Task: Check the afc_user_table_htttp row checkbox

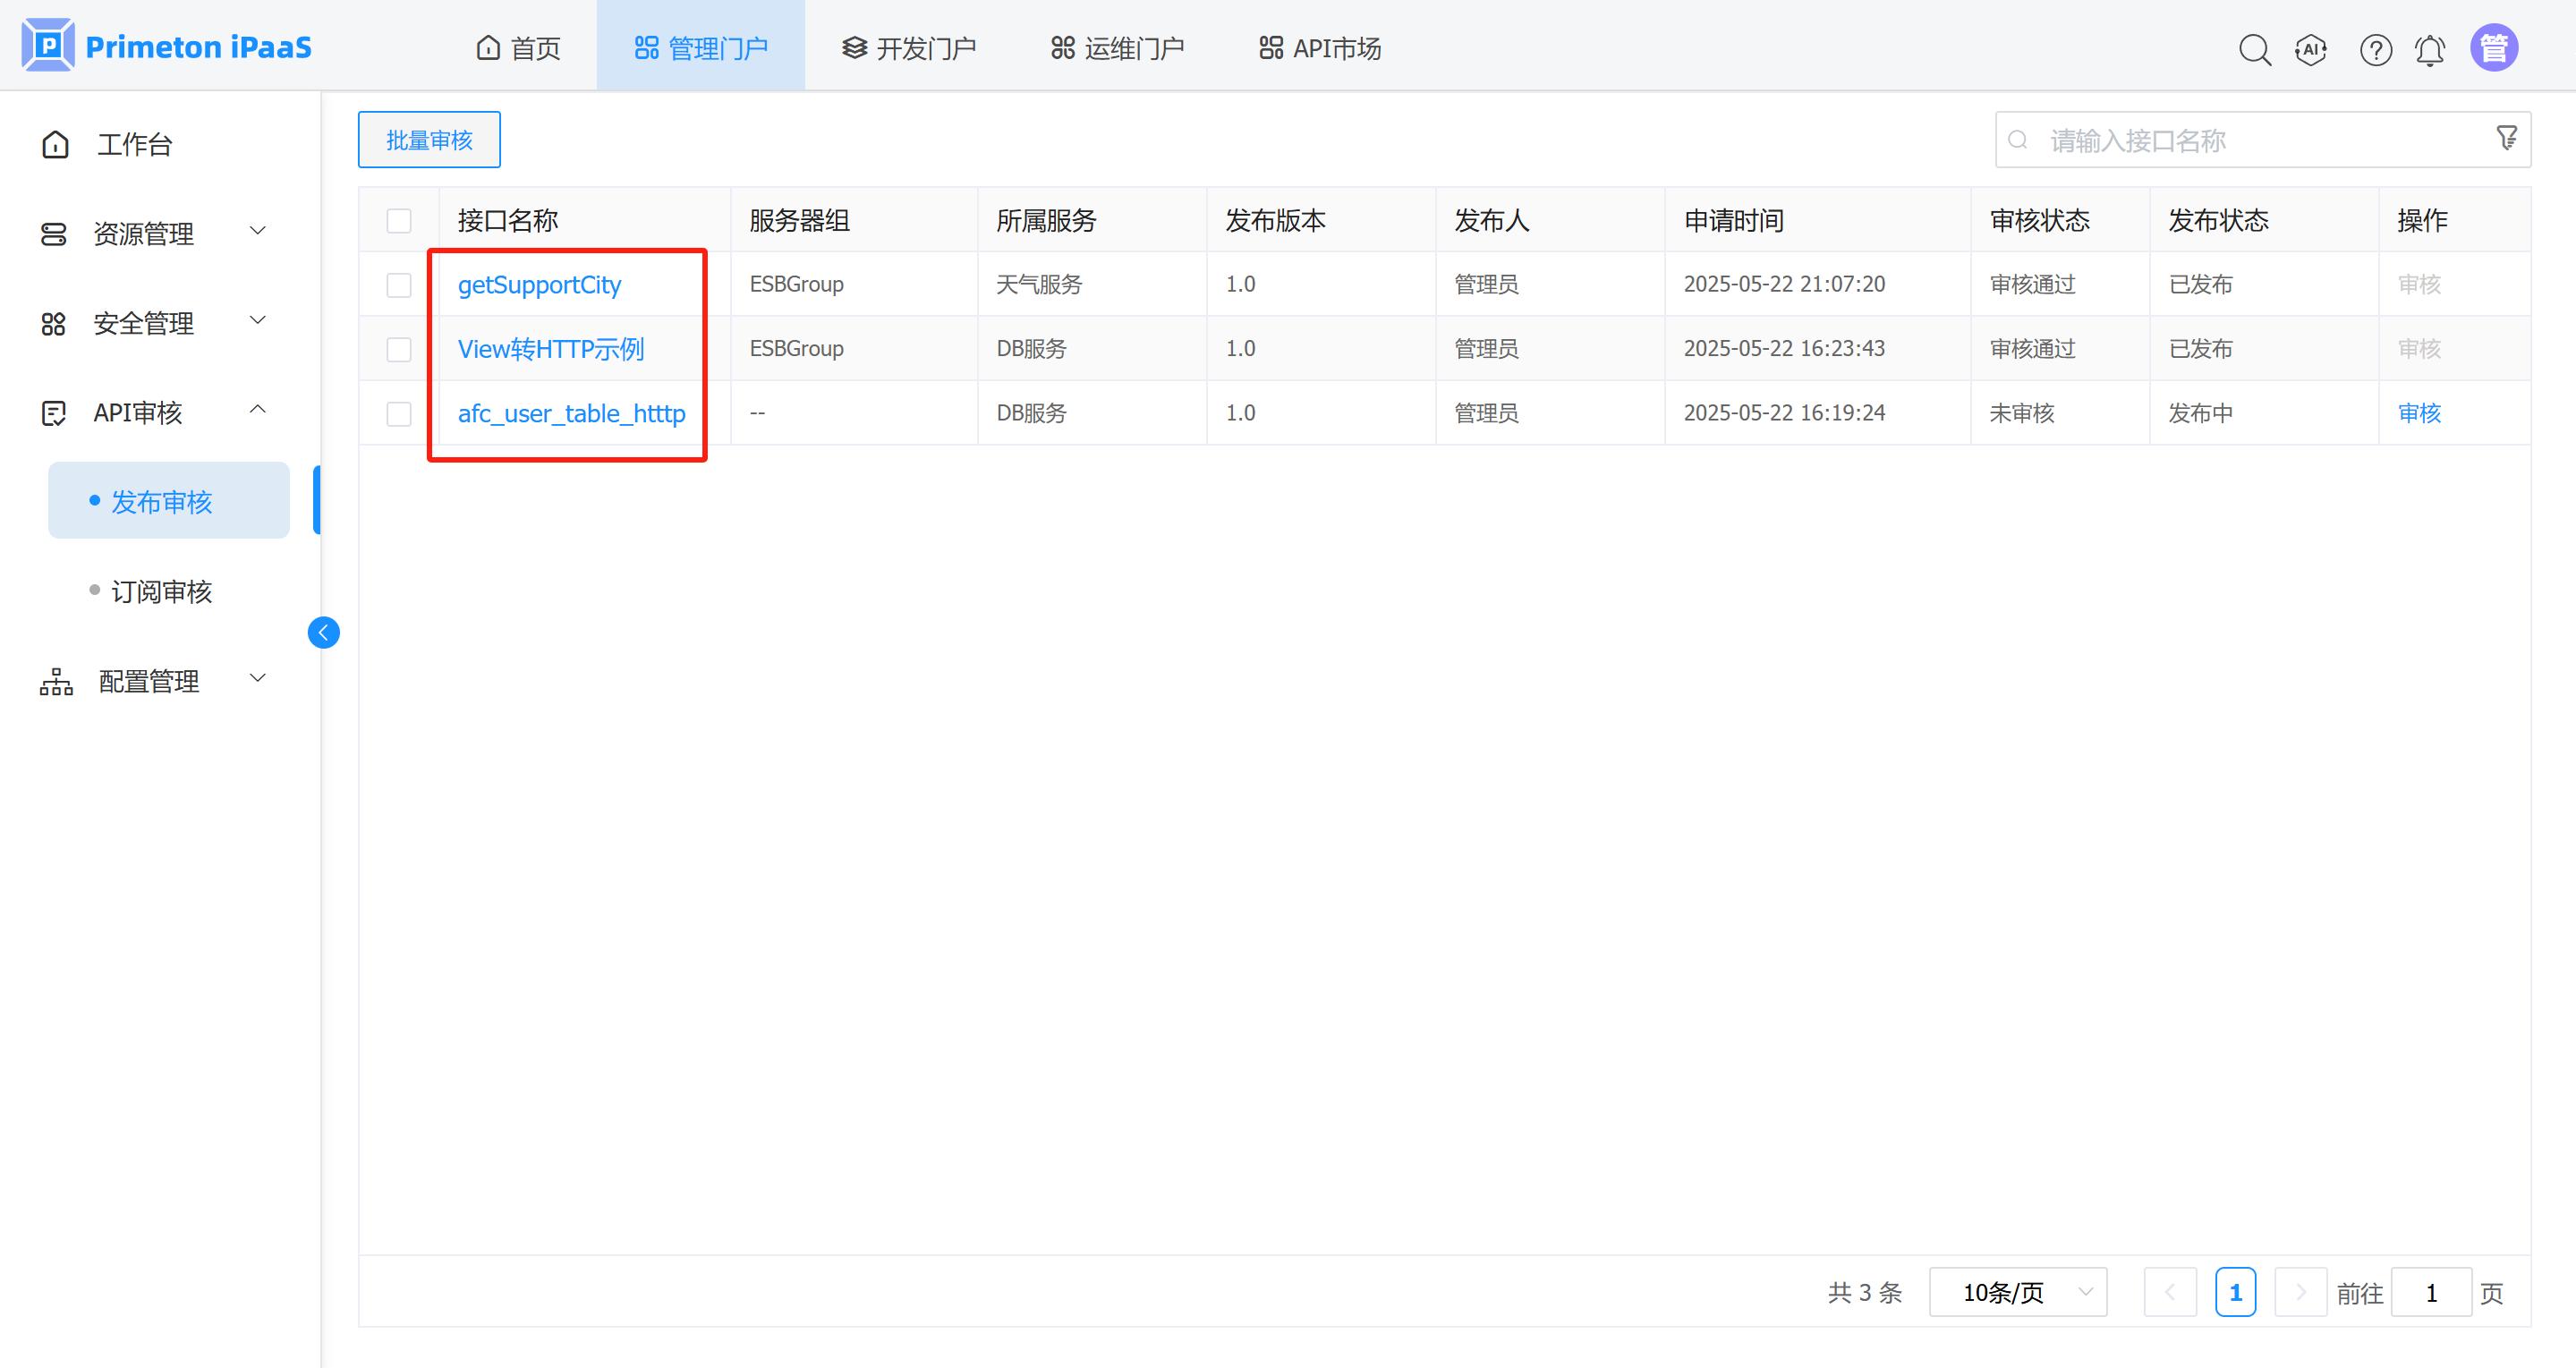Action: click(x=399, y=413)
